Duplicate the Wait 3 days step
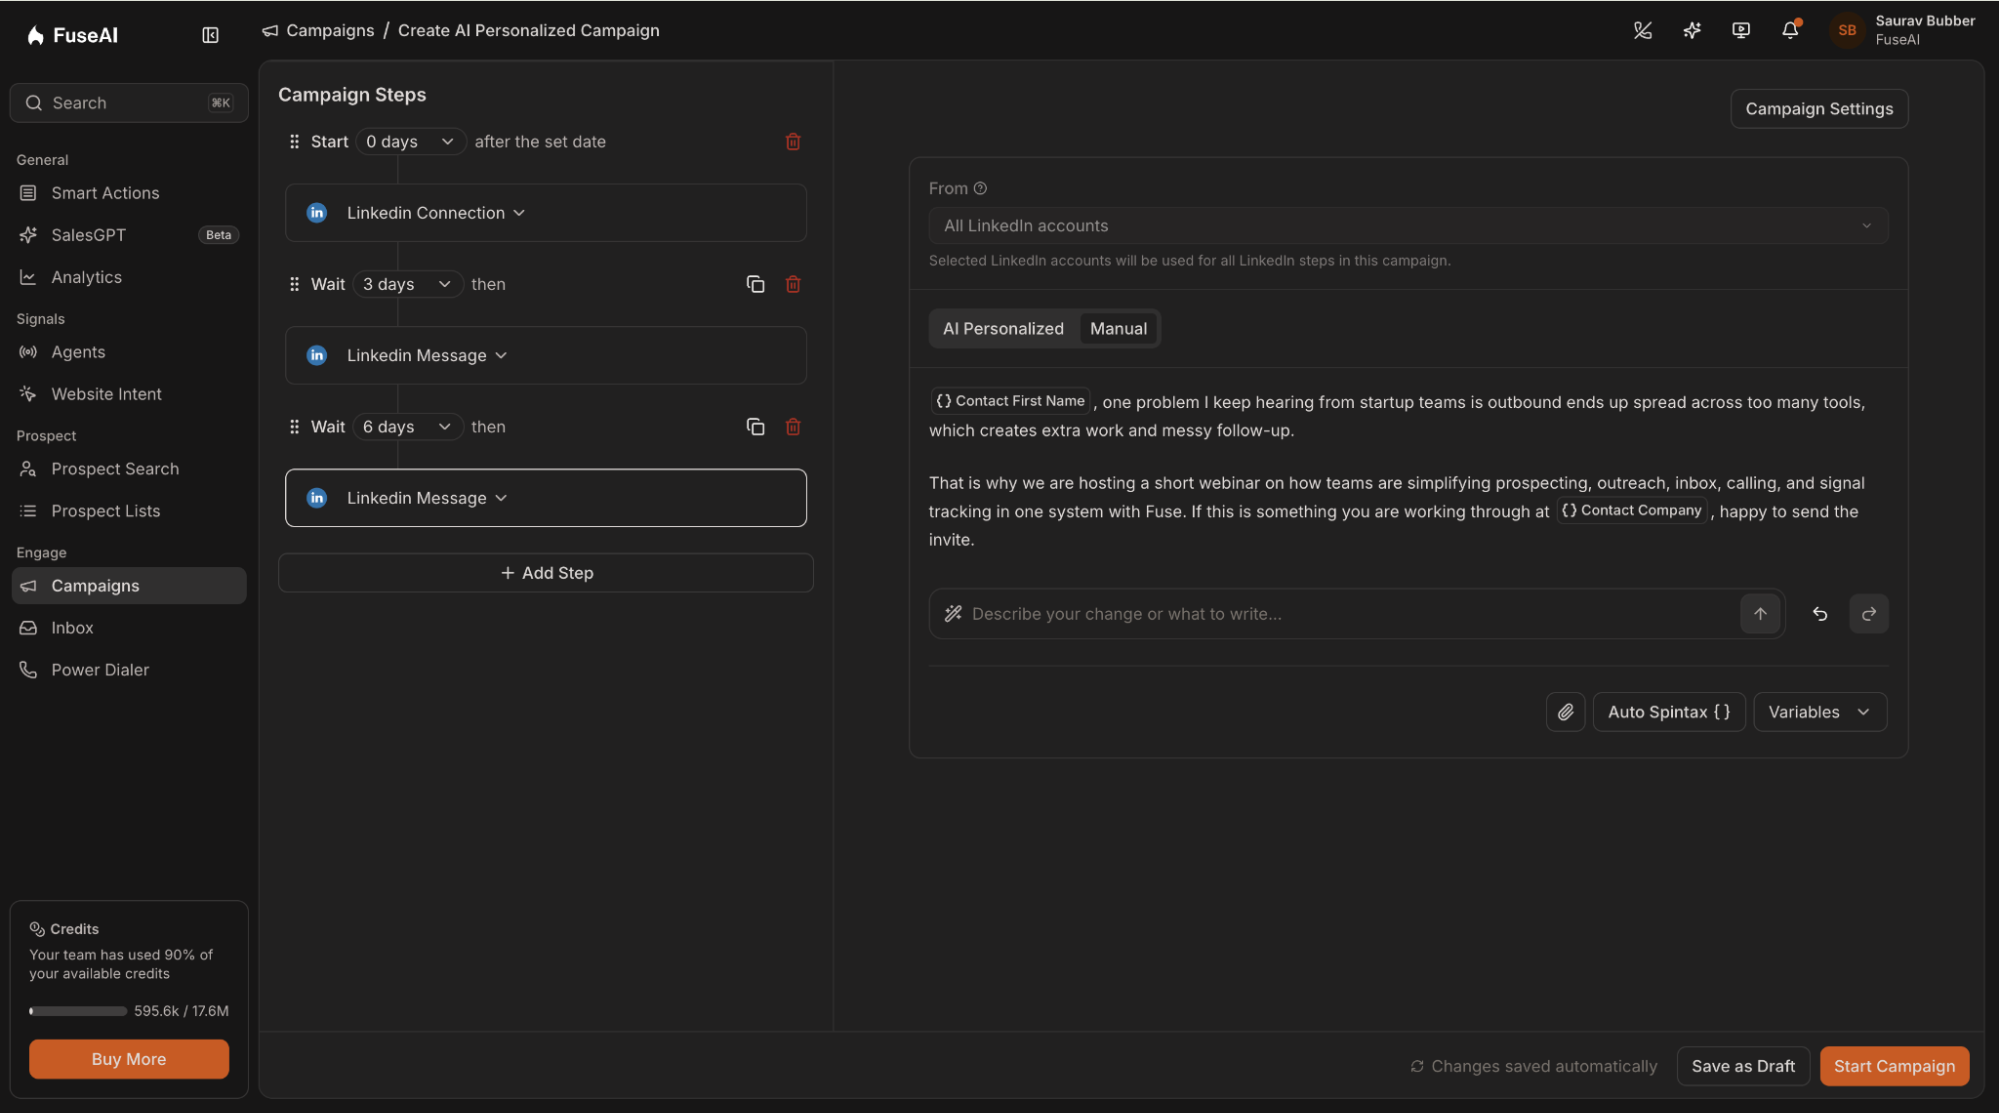The height and width of the screenshot is (1113, 1999). point(755,284)
